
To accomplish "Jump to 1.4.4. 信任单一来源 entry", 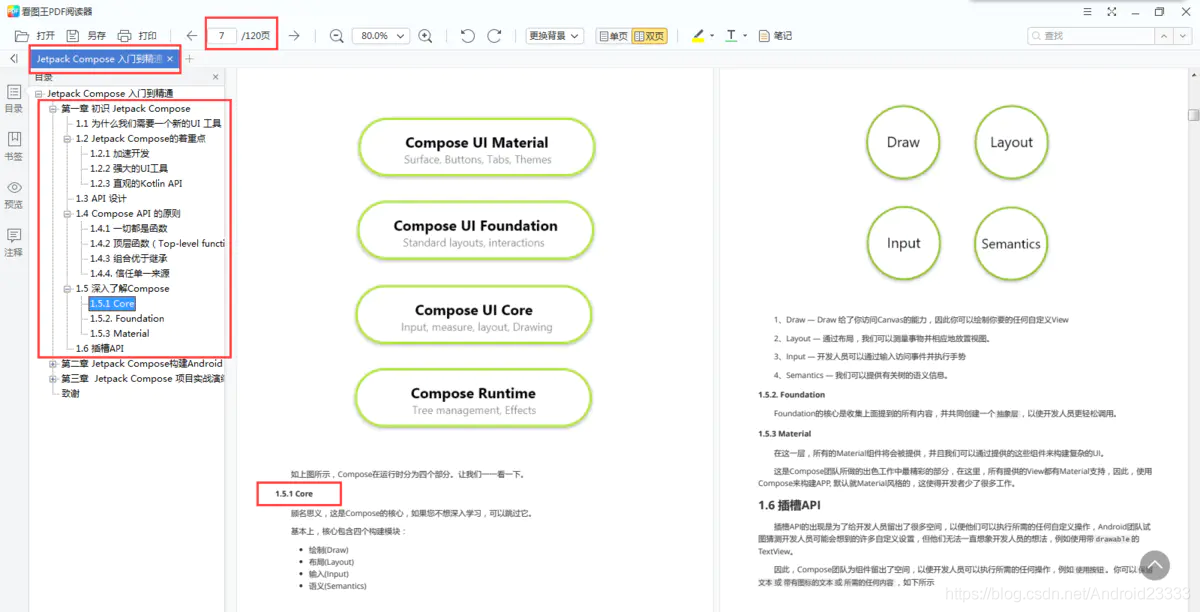I will click(130, 273).
